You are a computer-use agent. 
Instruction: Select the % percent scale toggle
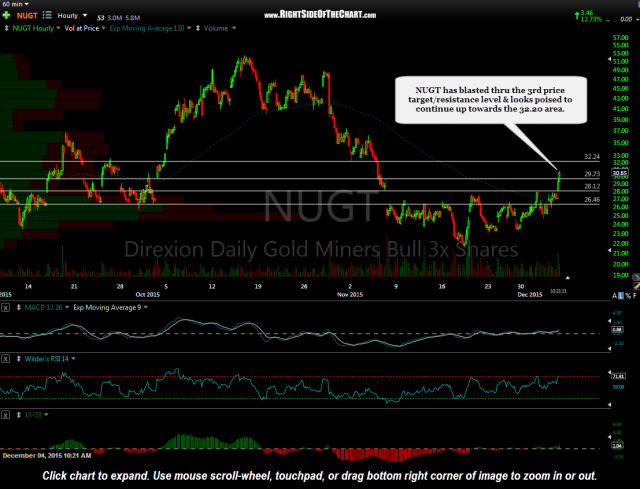tap(628, 296)
